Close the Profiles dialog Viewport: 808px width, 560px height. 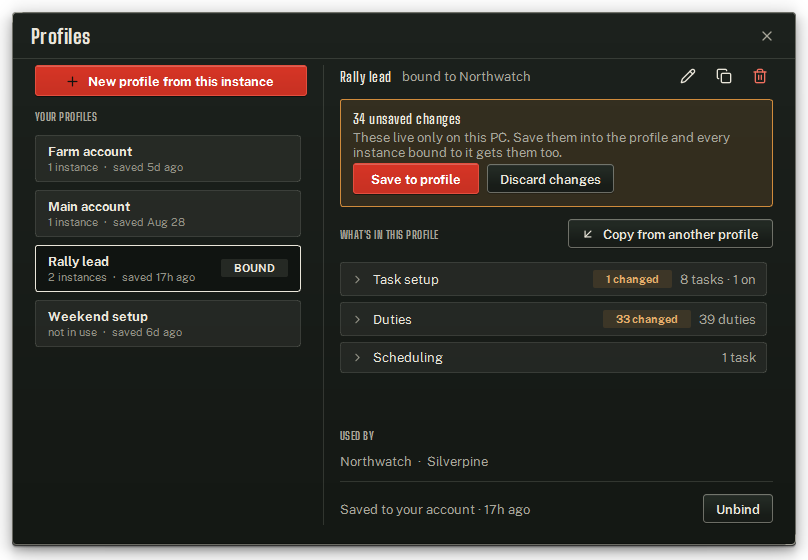pyautogui.click(x=767, y=36)
